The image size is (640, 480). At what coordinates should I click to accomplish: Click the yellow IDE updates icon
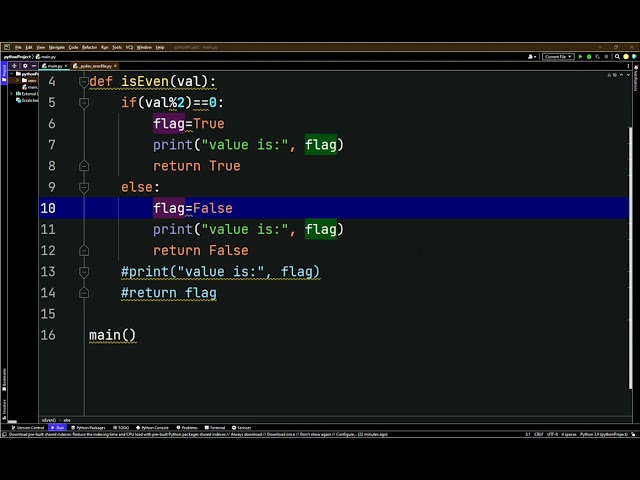626,57
